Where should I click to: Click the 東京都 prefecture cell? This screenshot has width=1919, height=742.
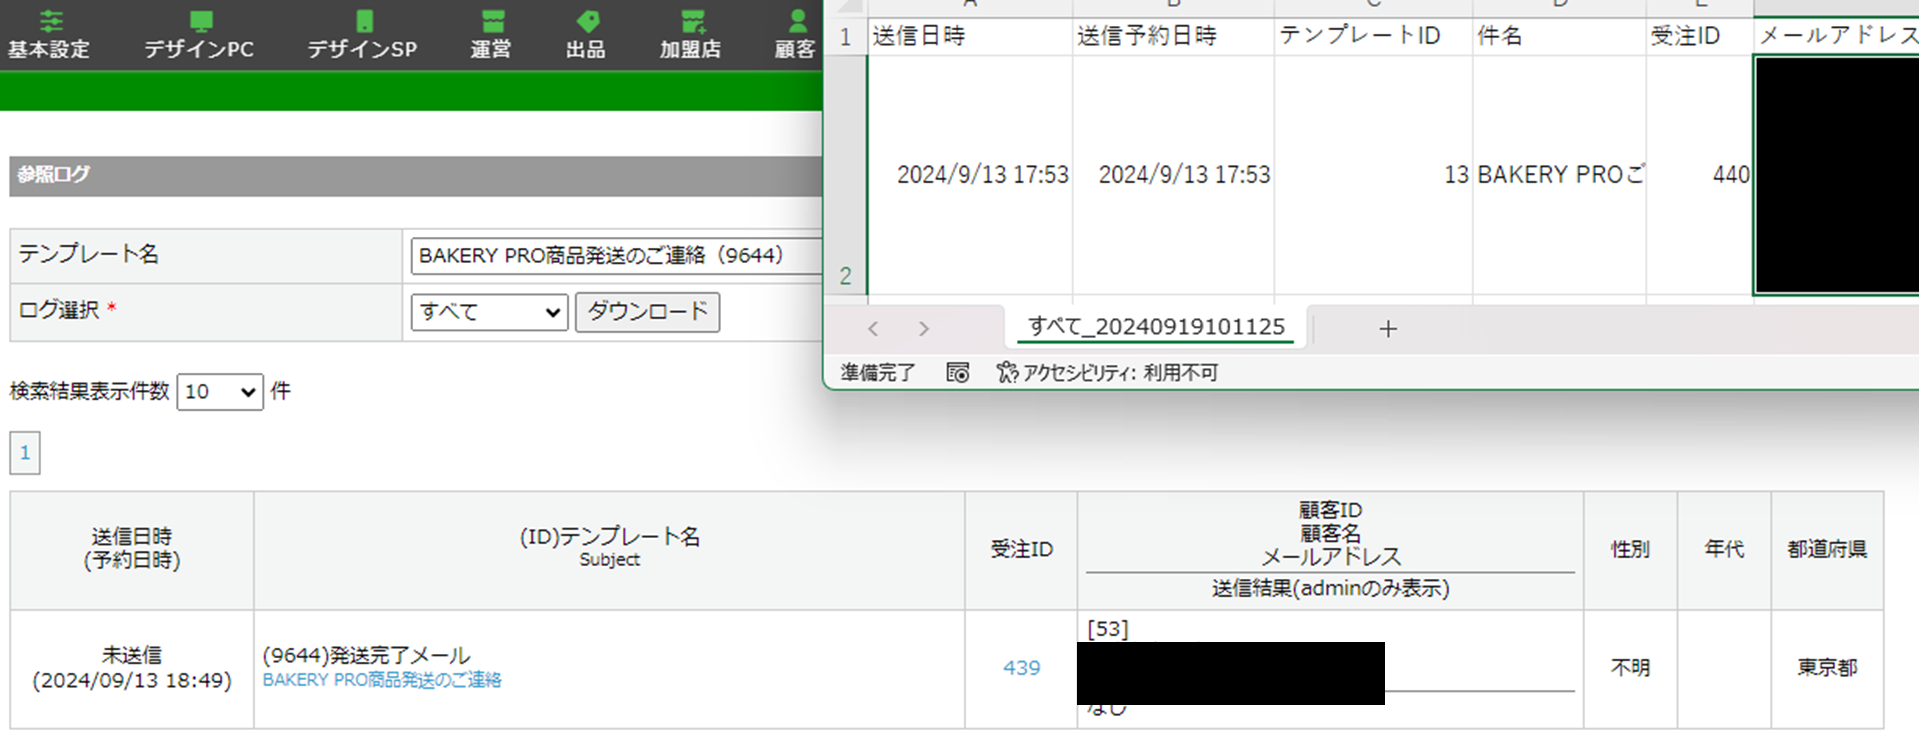click(x=1827, y=668)
